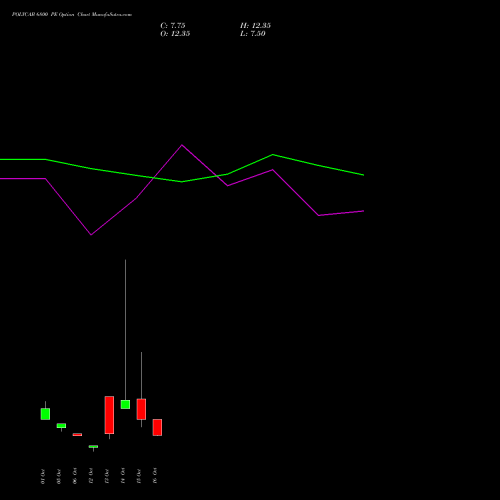Click the "06 Oct" date axis label

[75, 476]
